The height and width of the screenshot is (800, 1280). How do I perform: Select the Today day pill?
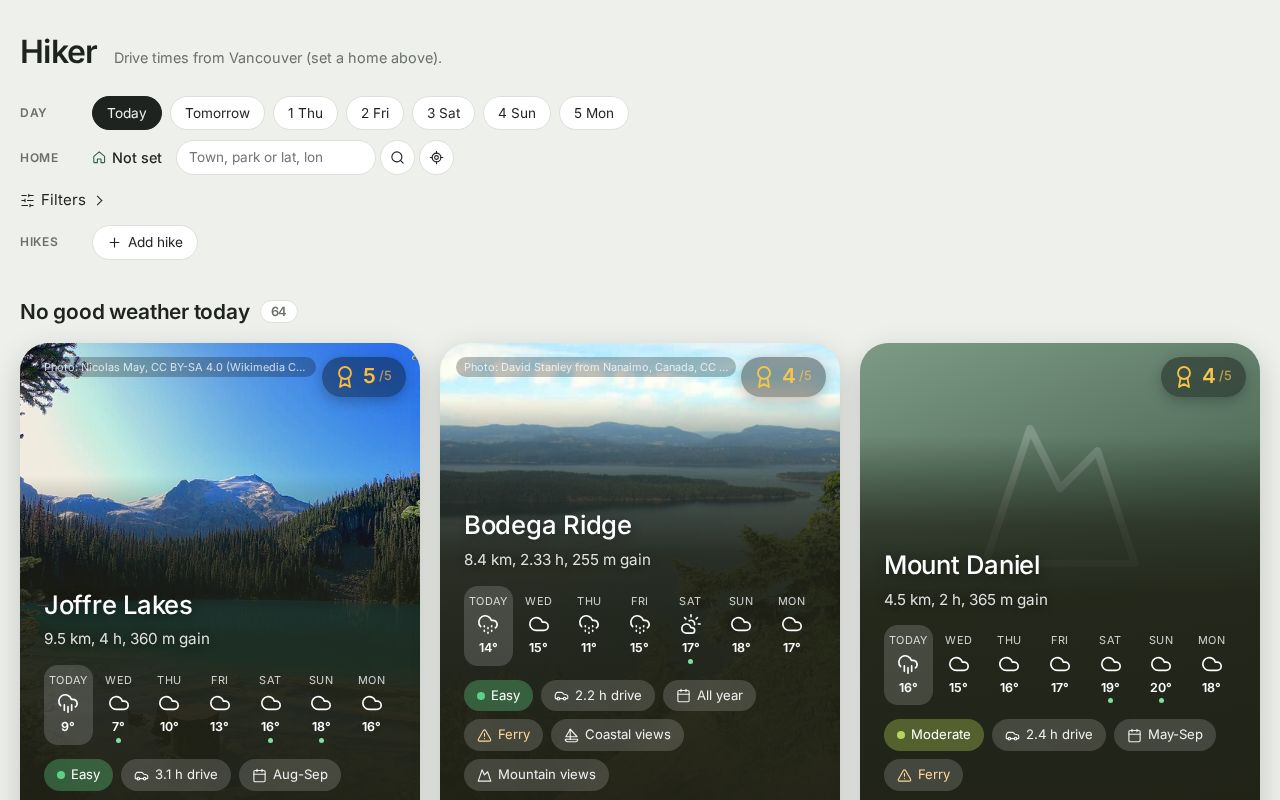click(x=127, y=113)
